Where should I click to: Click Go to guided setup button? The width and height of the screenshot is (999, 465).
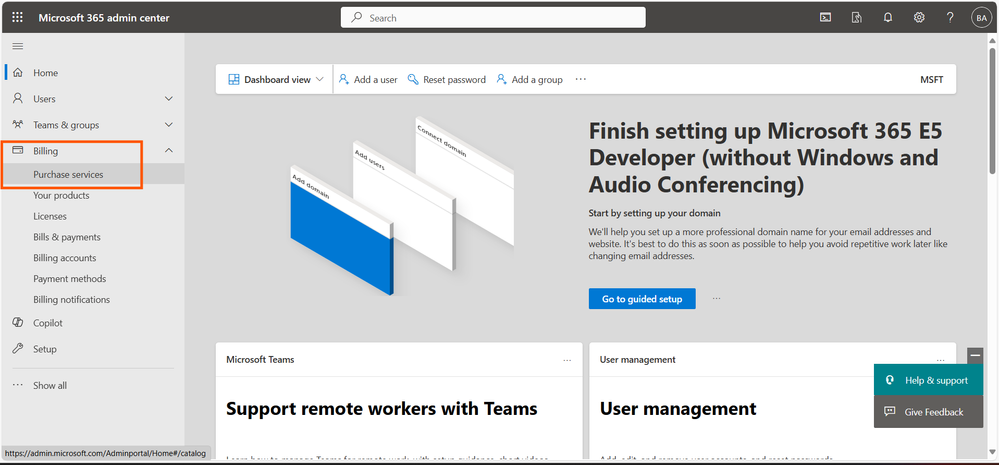[x=642, y=299]
